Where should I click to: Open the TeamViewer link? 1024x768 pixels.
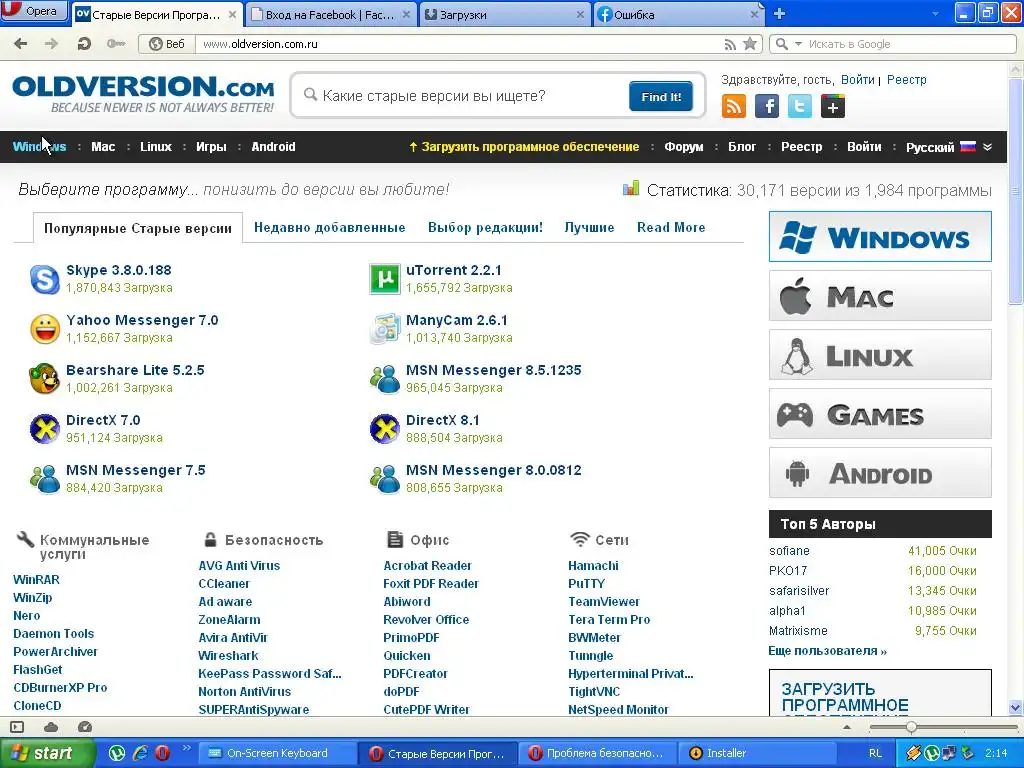coord(603,601)
